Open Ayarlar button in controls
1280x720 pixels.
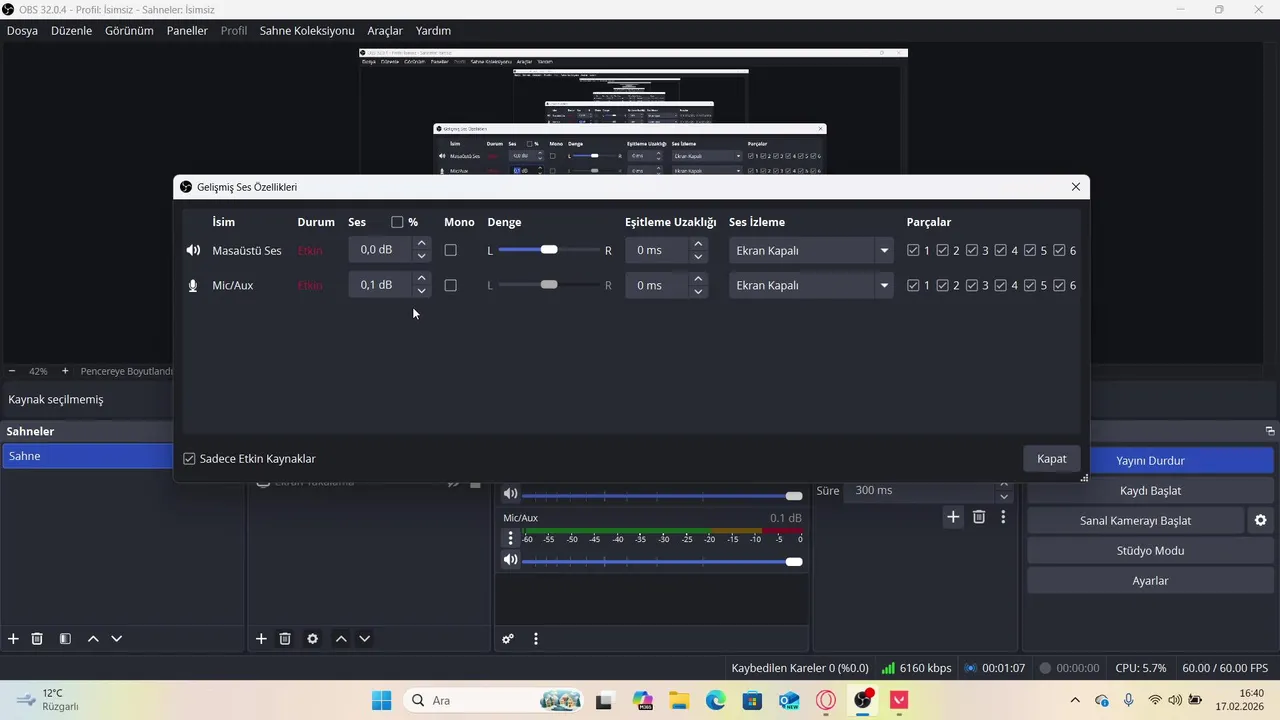[1150, 581]
